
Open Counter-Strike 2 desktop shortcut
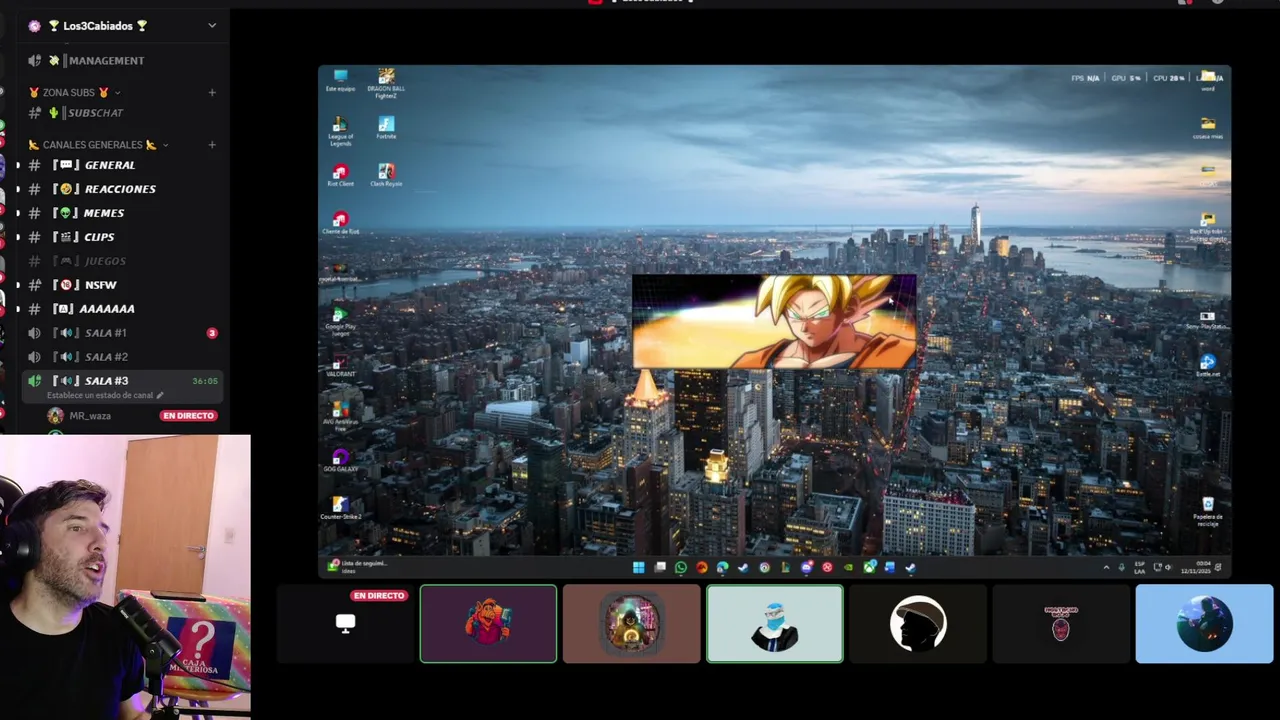tap(340, 509)
